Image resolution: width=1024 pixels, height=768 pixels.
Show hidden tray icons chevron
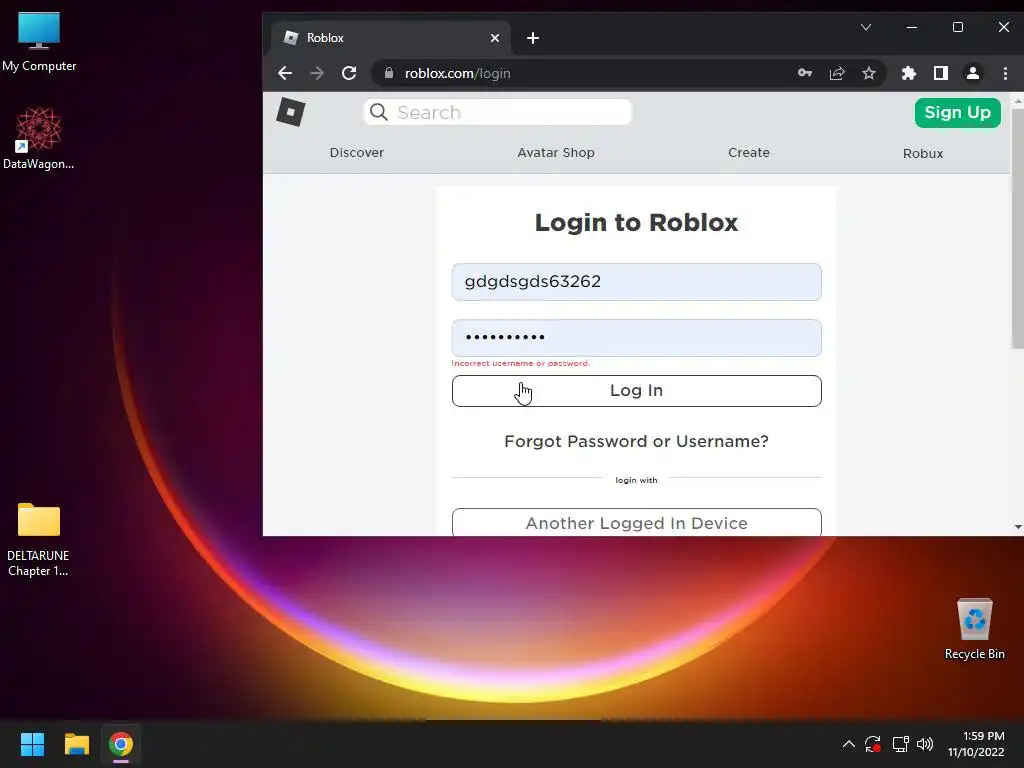tap(848, 743)
